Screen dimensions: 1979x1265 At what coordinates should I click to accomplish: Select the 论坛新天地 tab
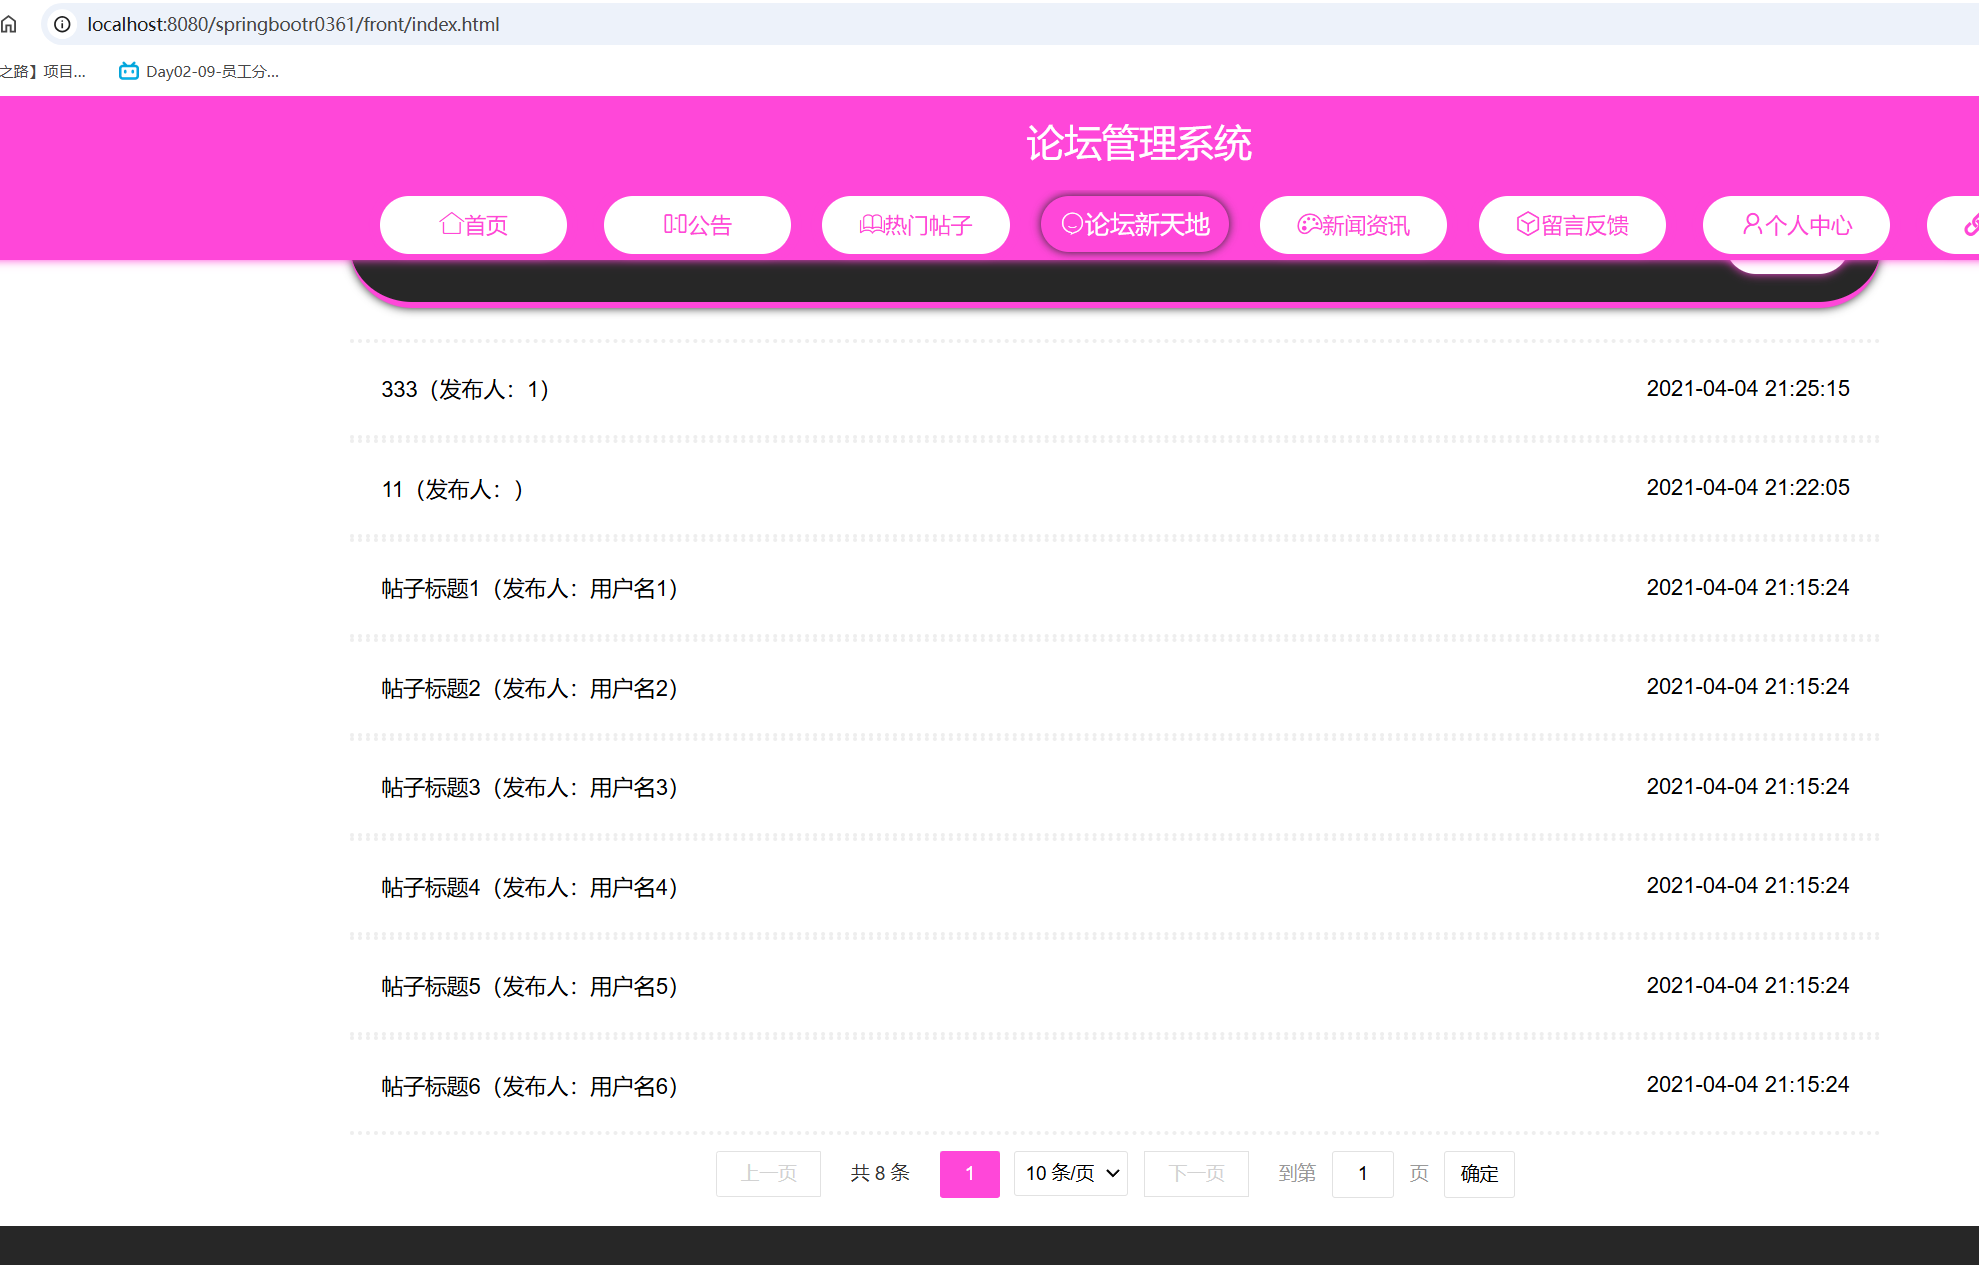(1135, 224)
